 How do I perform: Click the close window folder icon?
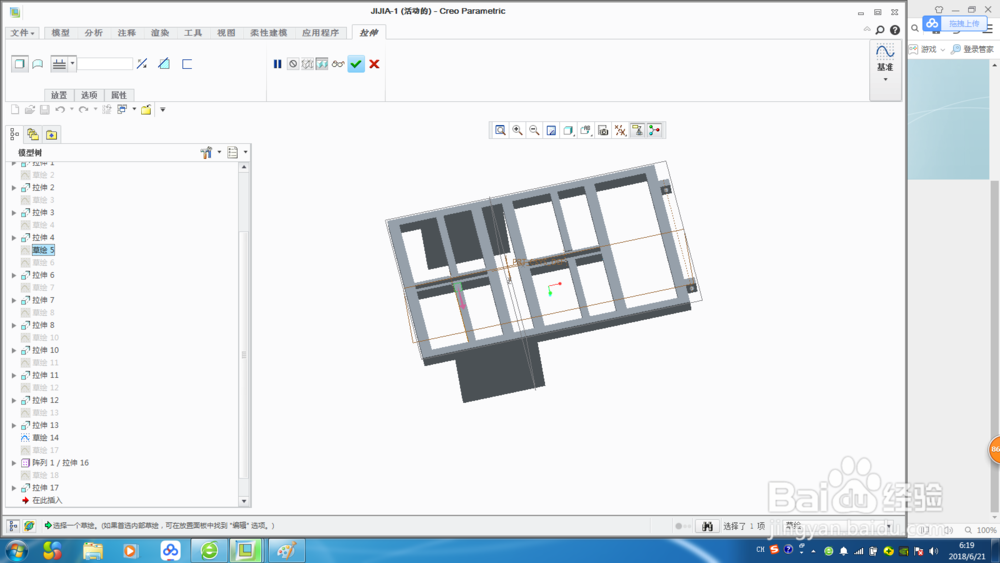146,110
